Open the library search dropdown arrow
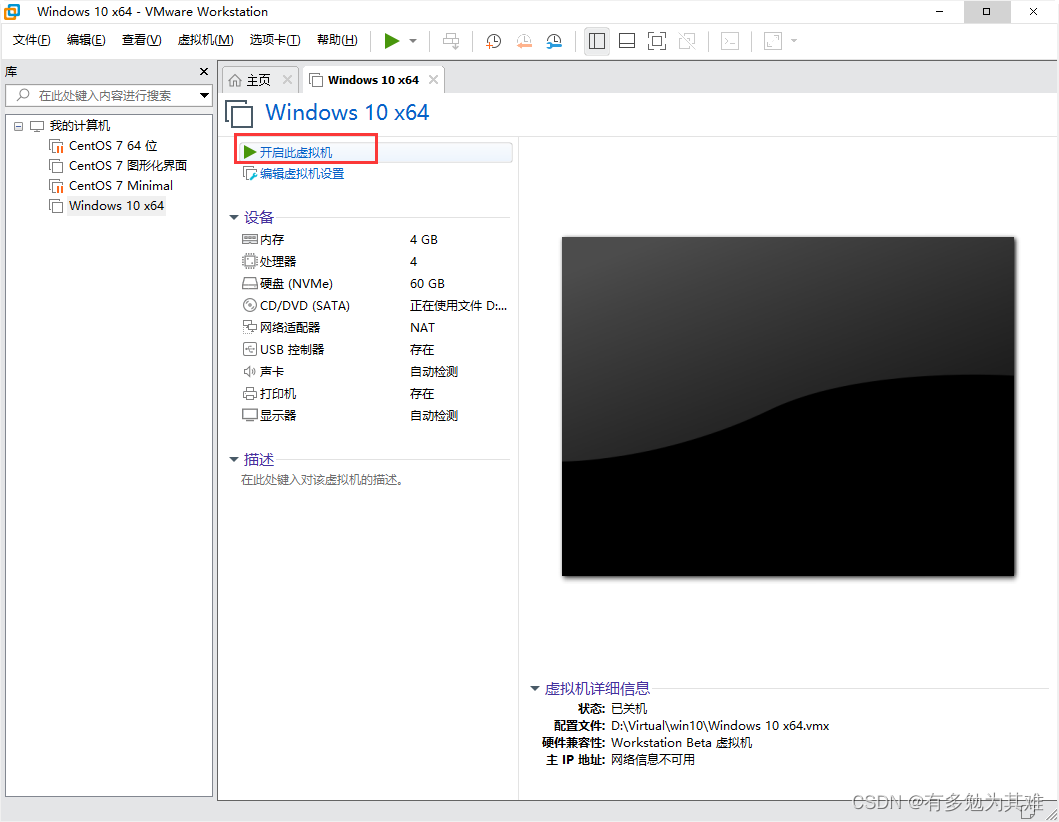The image size is (1059, 822). 204,95
